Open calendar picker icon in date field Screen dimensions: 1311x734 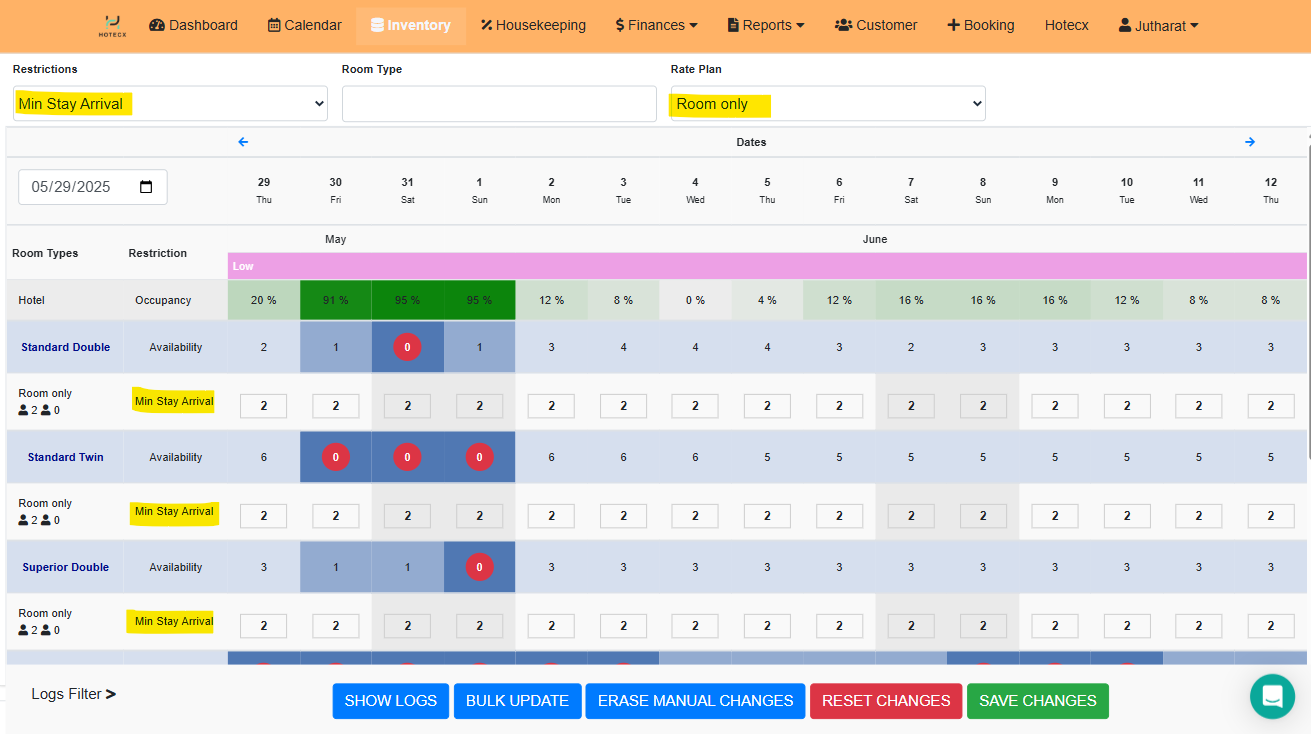point(146,187)
